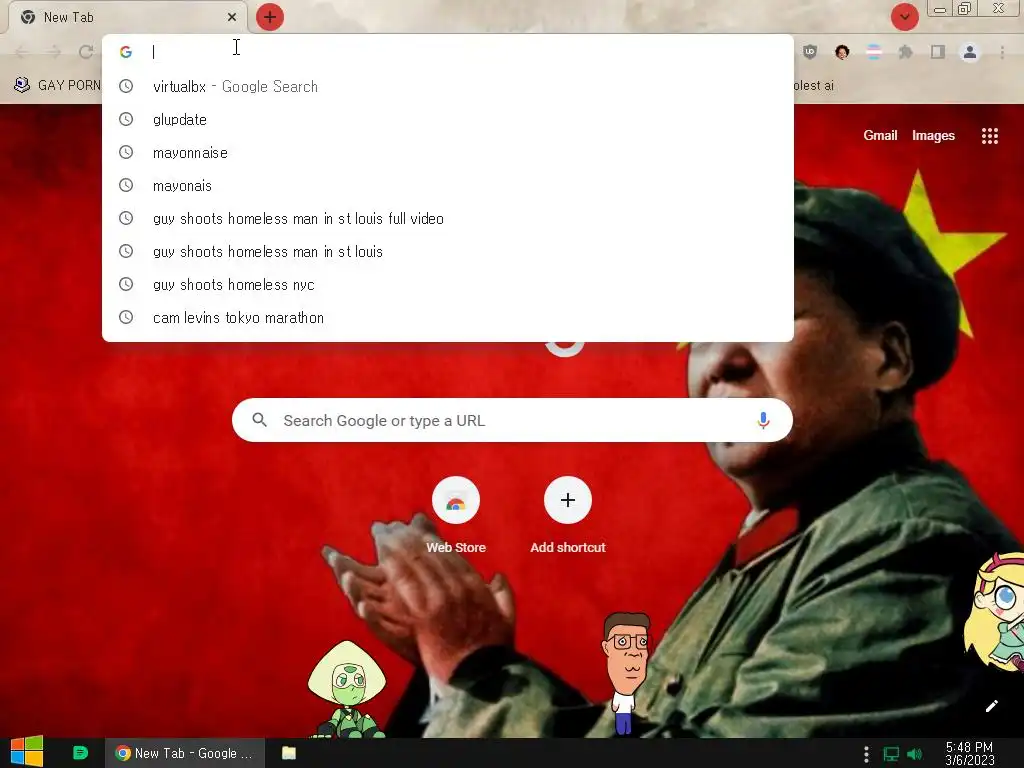Close the New Tab tab
This screenshot has width=1024, height=768.
point(232,17)
